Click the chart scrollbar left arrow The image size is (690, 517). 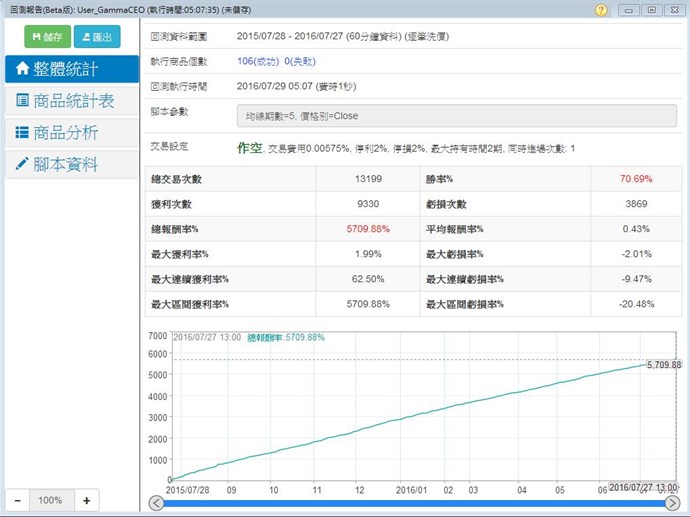click(x=155, y=504)
